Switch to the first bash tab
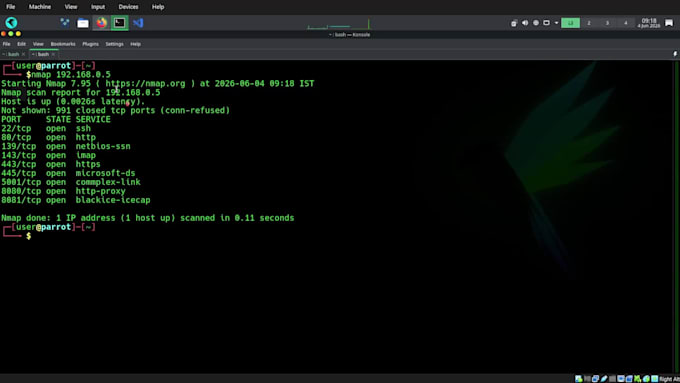Image resolution: width=680 pixels, height=383 pixels. coord(12,54)
